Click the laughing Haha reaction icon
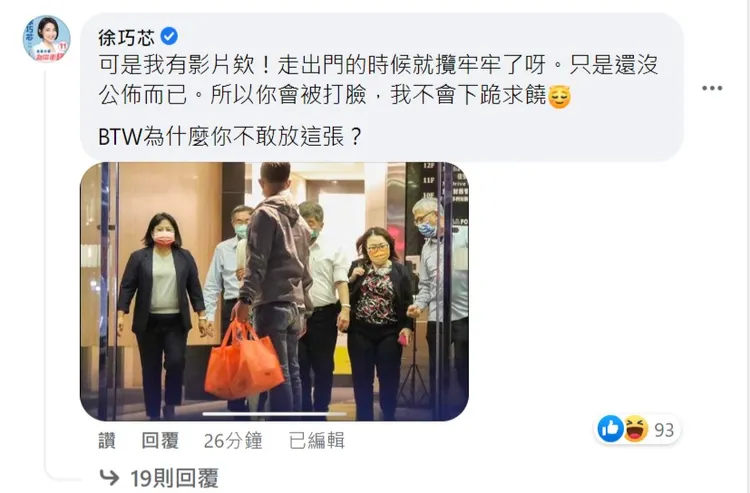Screen dimensions: 750x493 (x=635, y=429)
